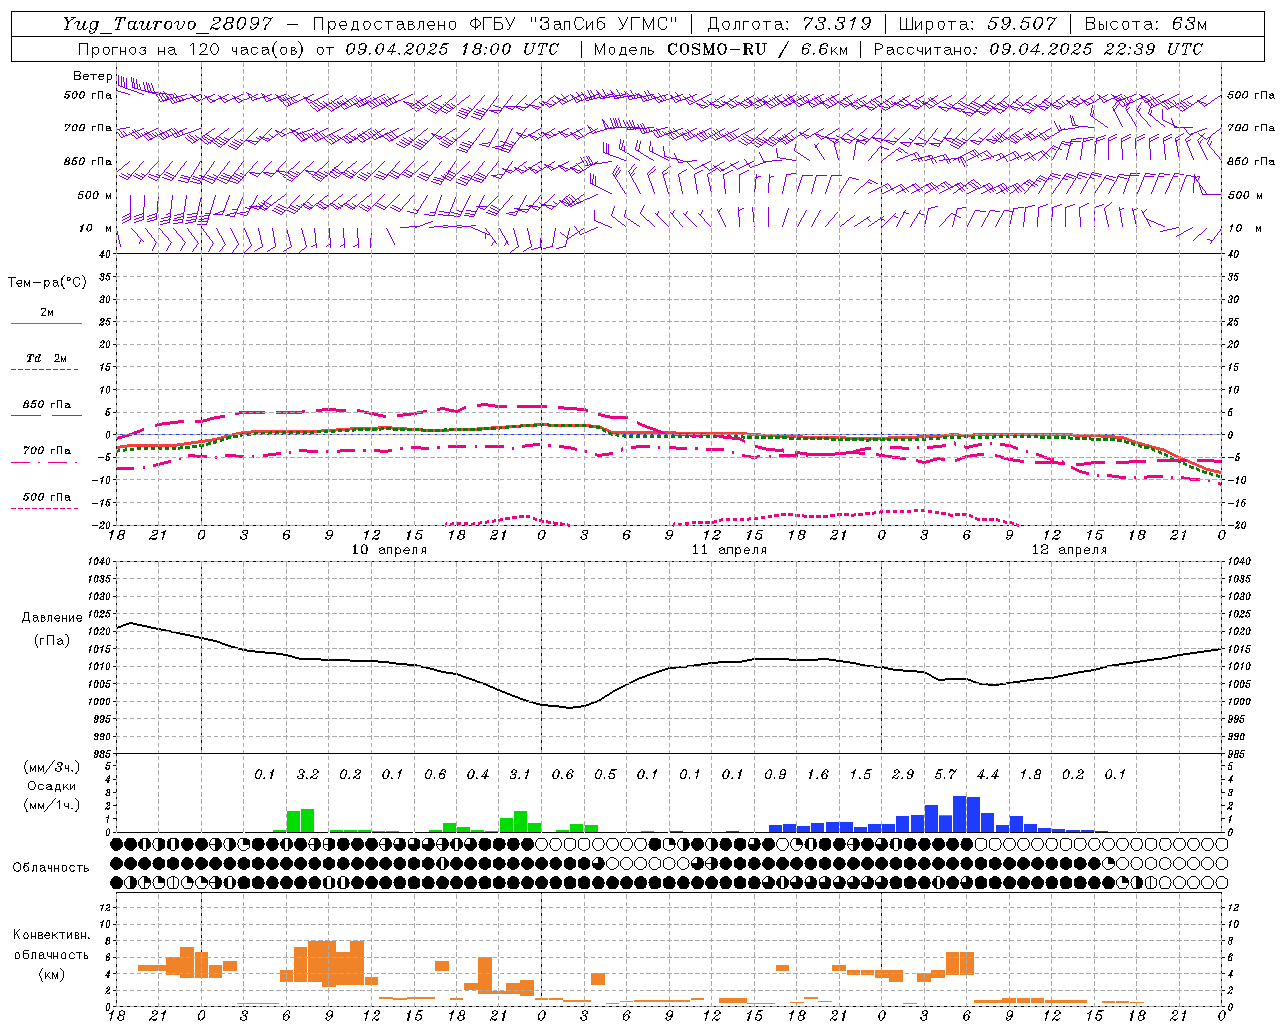Click the '(мм/3ч.)' units label
Screen dimensions: 1280x1024
tap(52, 767)
